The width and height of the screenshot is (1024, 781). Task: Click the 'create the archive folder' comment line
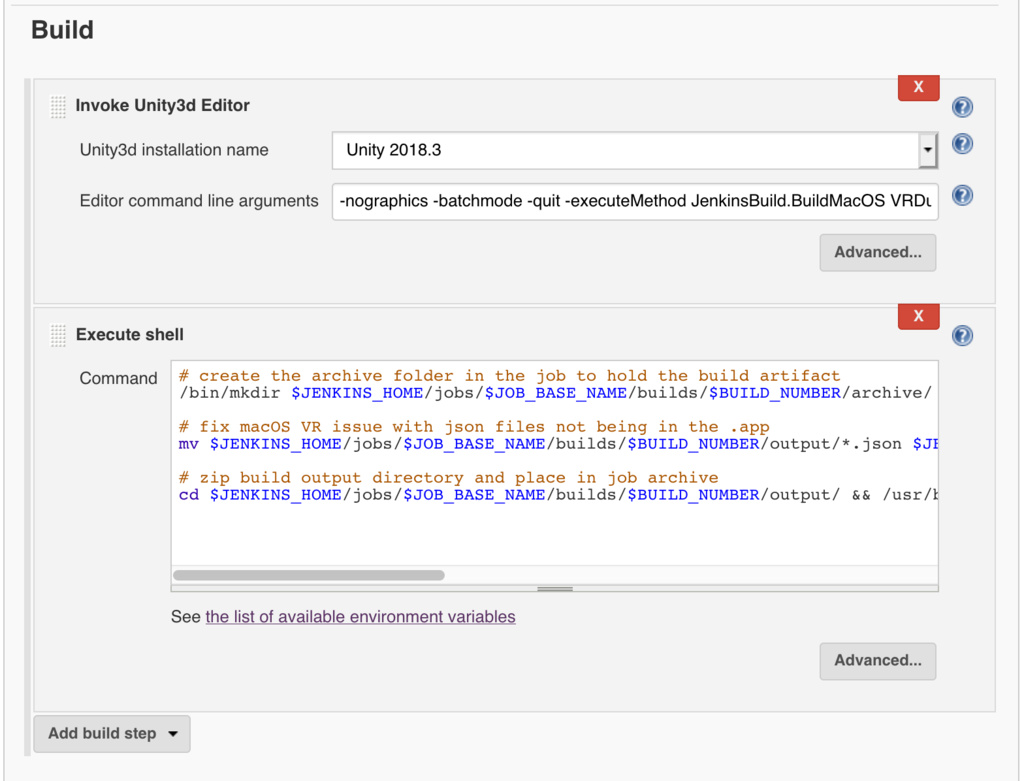[510, 376]
